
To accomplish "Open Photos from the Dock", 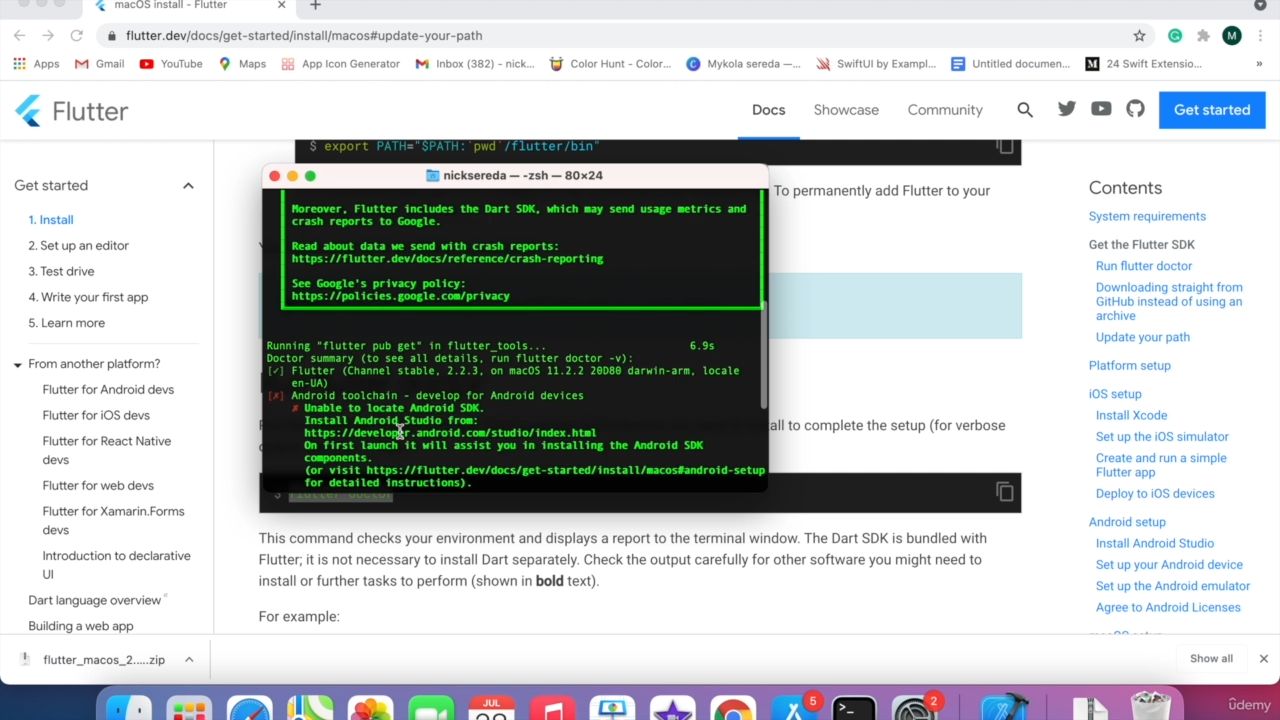I will tap(370, 708).
